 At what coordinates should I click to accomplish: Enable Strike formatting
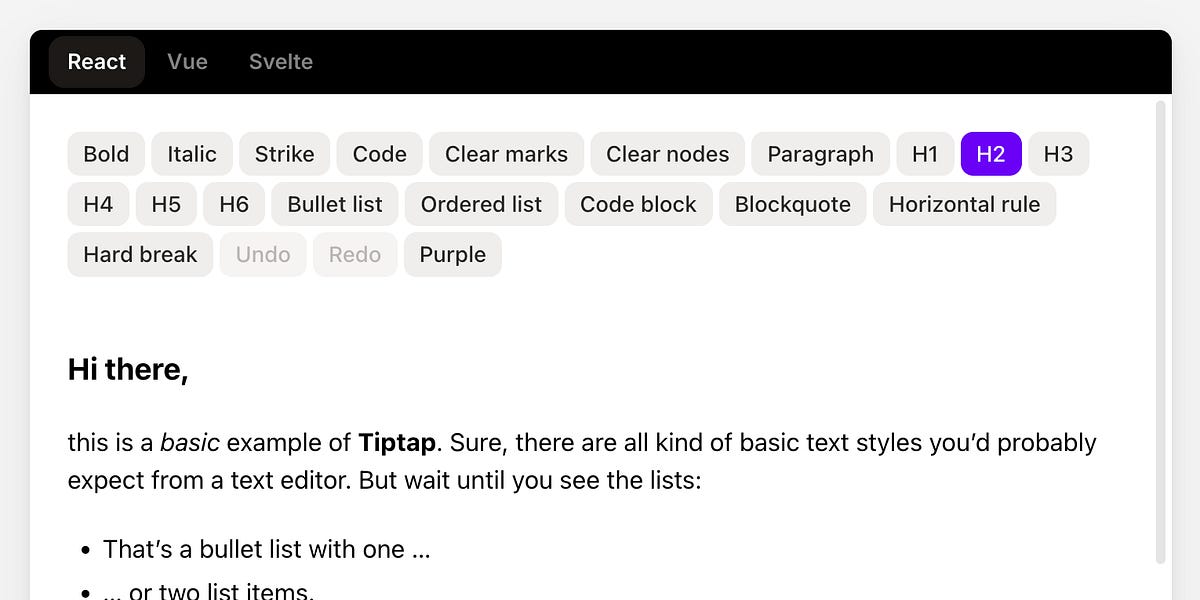(x=284, y=154)
